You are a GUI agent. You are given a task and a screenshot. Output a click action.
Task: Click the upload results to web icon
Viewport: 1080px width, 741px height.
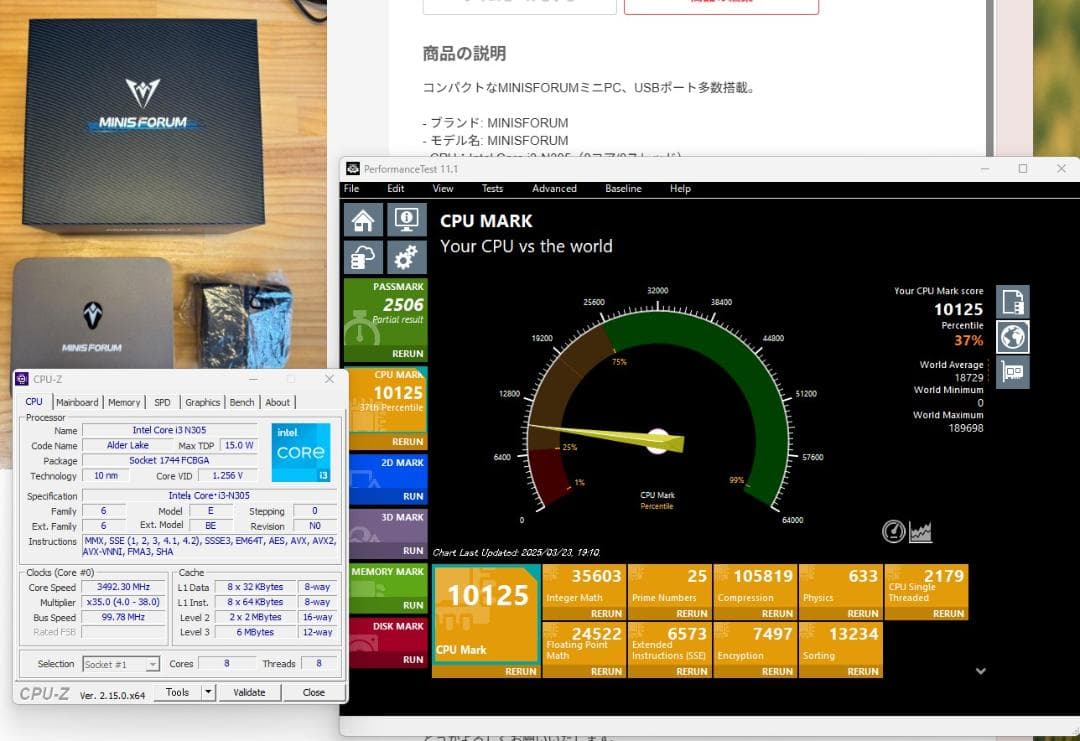tap(363, 257)
